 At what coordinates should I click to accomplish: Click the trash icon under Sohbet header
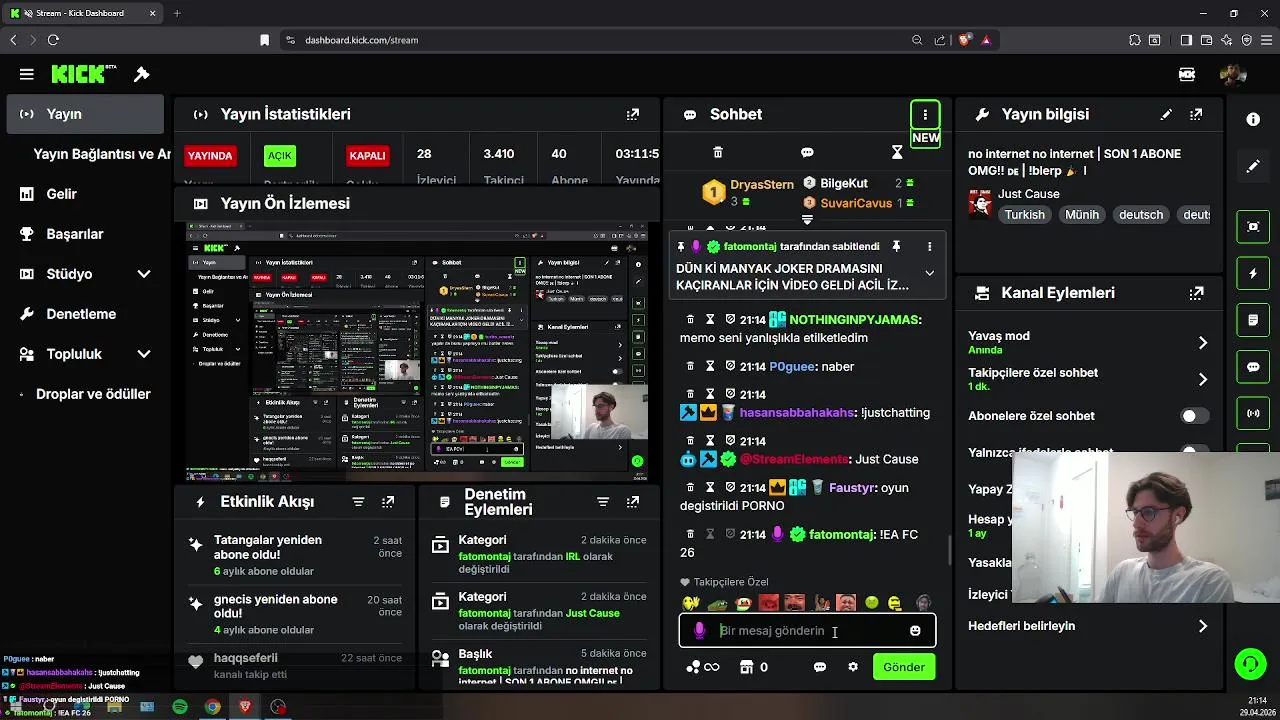pos(717,152)
